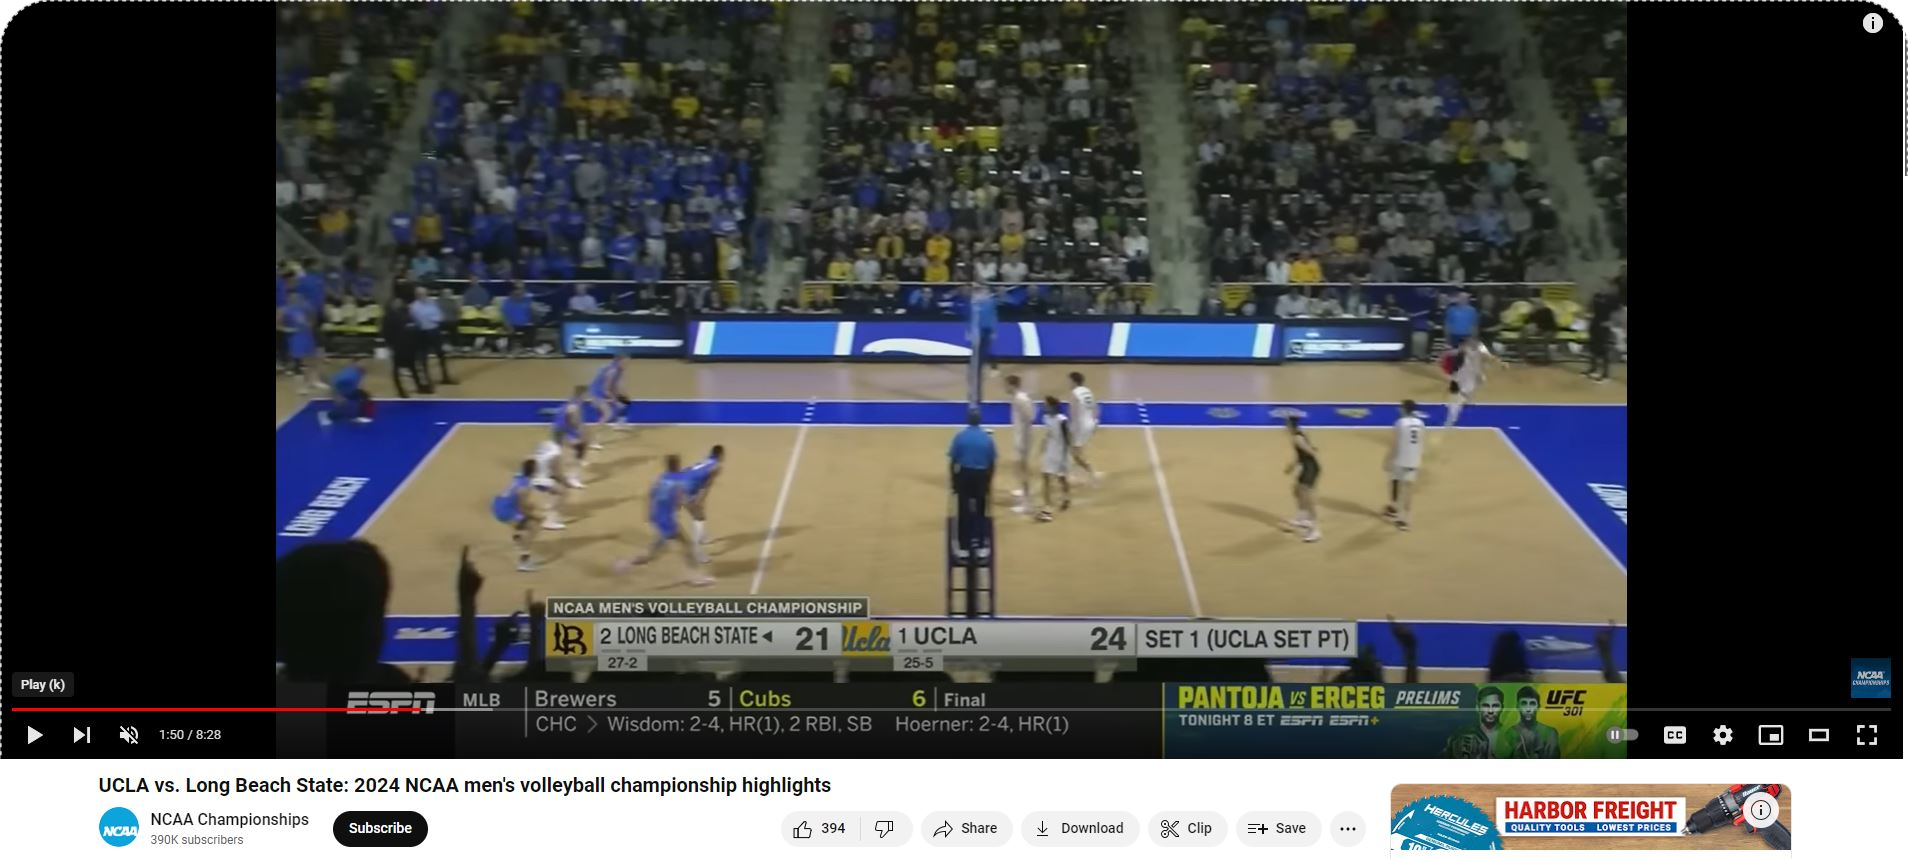Turn on closed captions
This screenshot has height=859, width=1908.
1675,735
